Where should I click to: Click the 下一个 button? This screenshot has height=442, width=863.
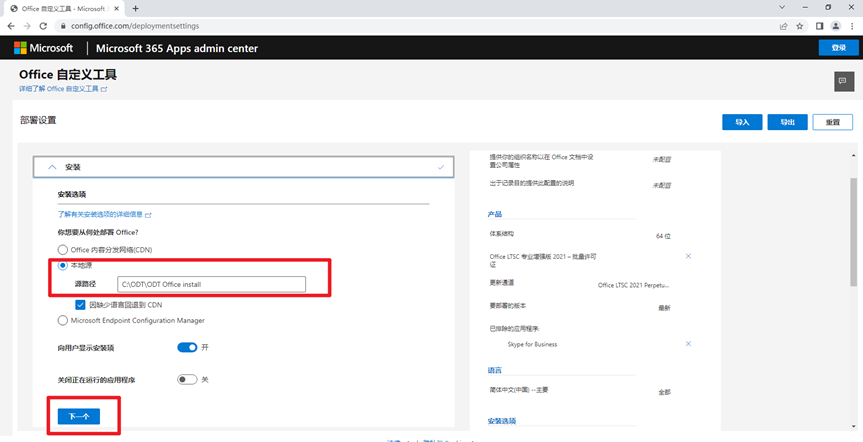[x=78, y=416]
